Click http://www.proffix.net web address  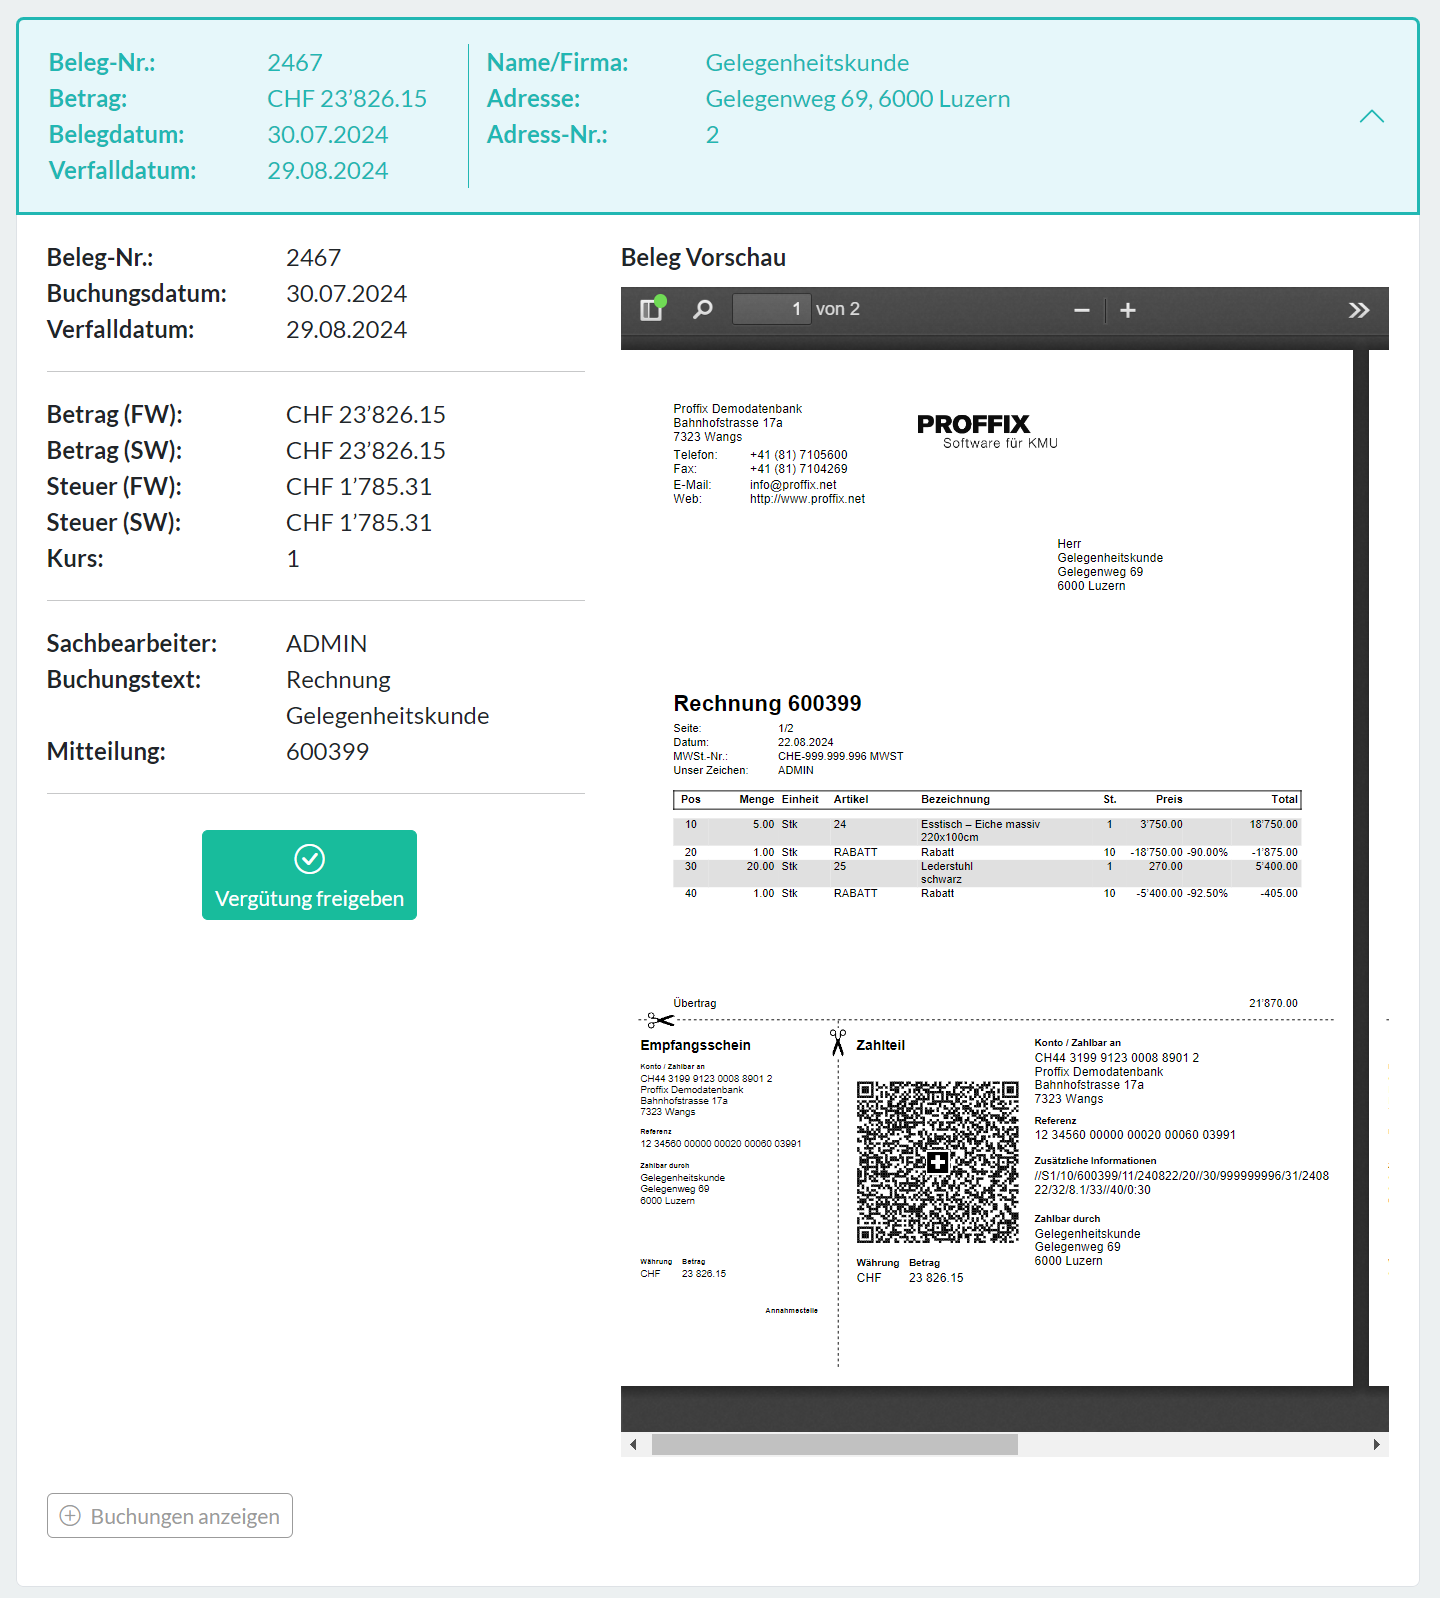(807, 499)
